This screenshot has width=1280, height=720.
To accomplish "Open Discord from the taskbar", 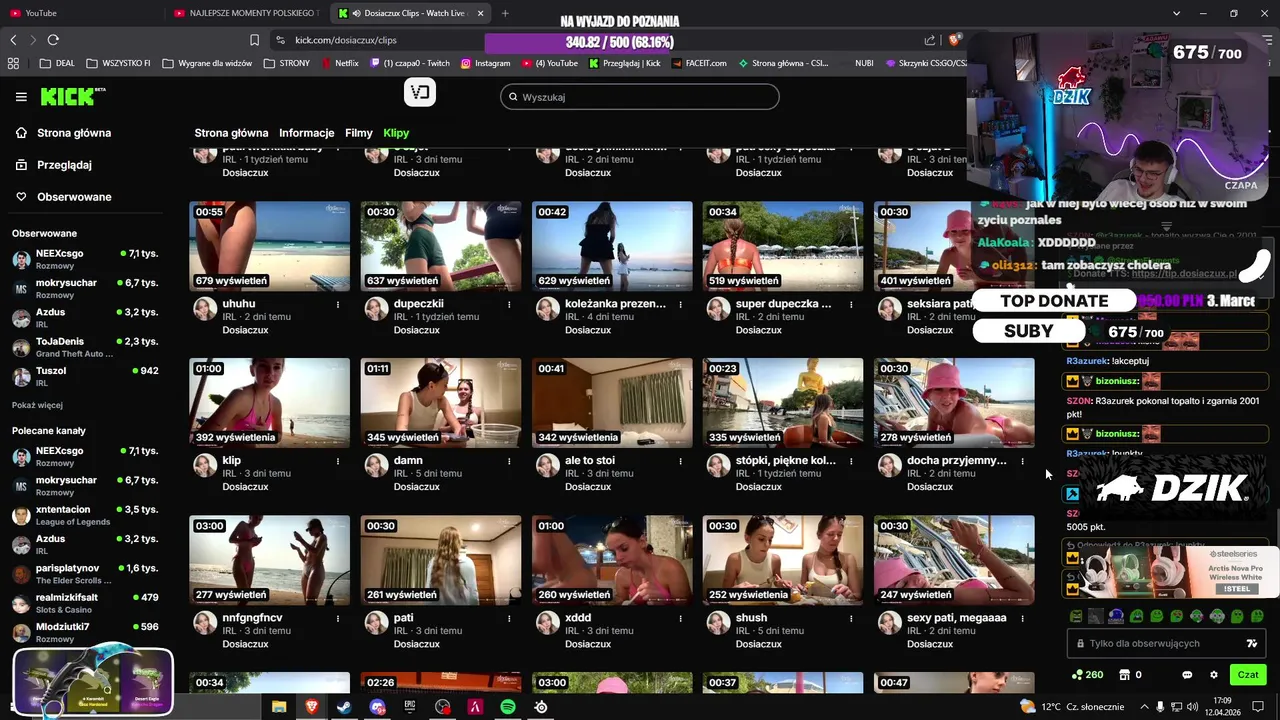I will click(x=377, y=707).
